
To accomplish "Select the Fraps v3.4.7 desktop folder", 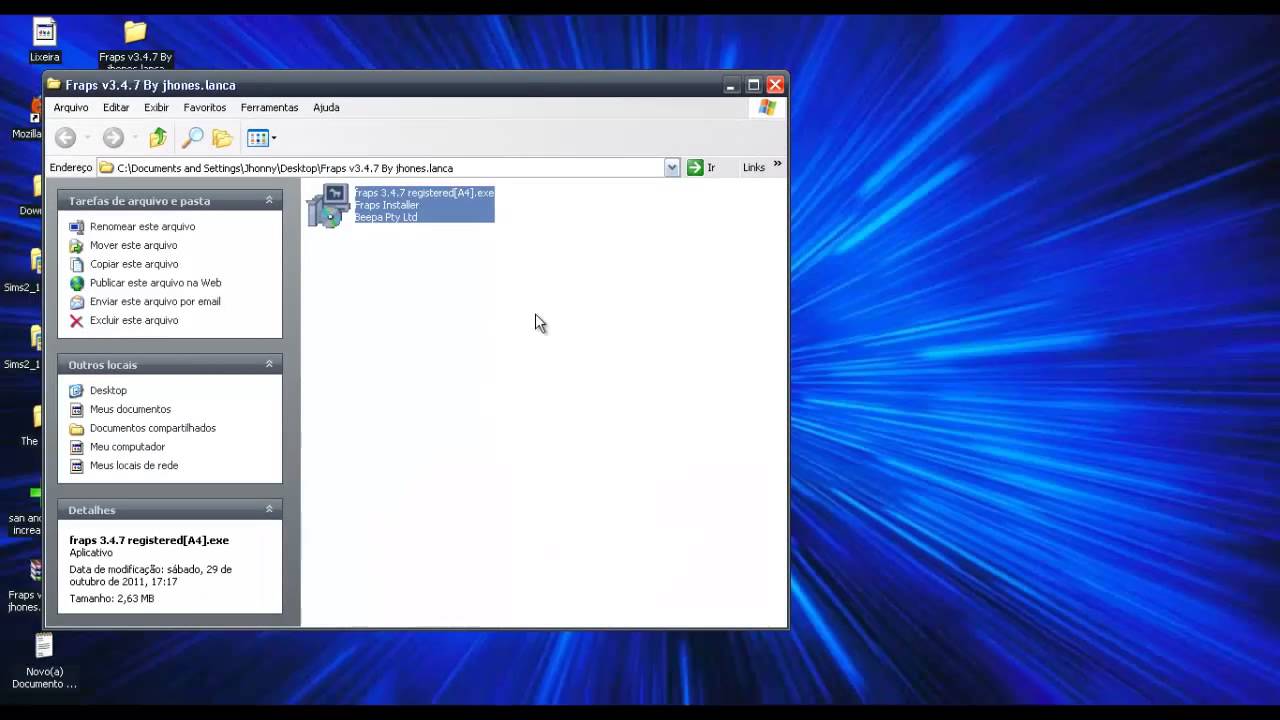I will [x=135, y=33].
